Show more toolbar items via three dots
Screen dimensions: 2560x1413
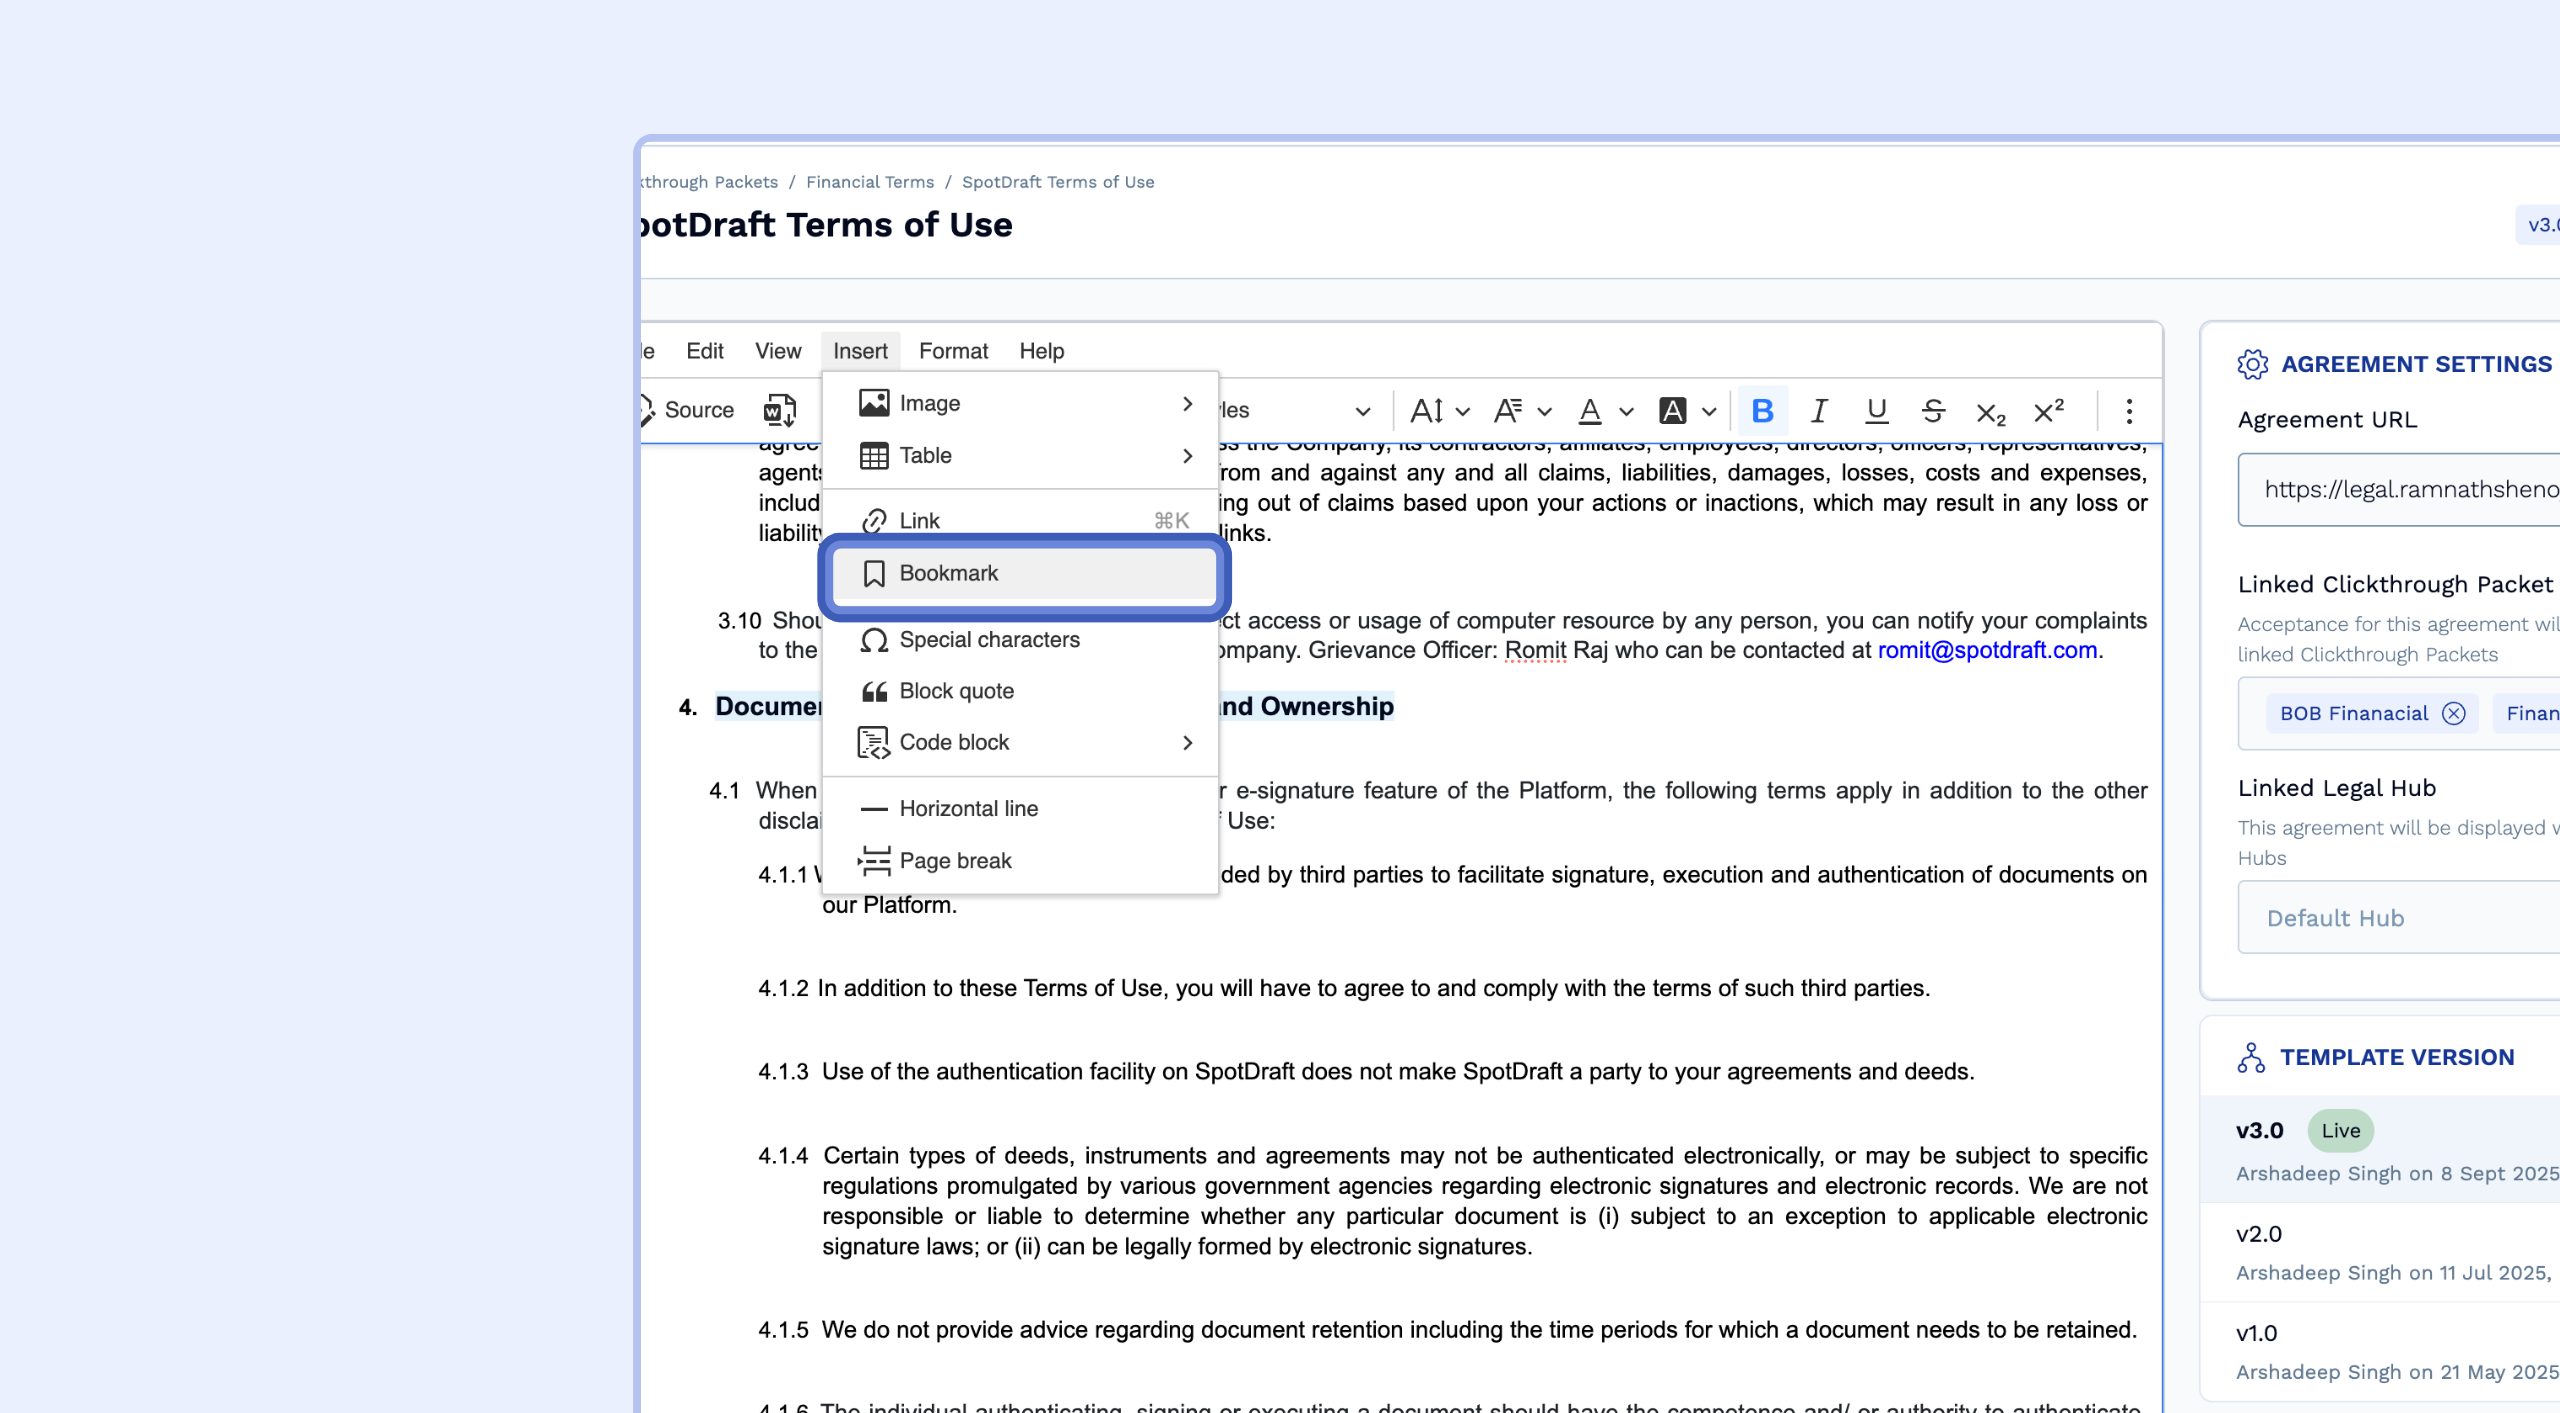click(2129, 411)
